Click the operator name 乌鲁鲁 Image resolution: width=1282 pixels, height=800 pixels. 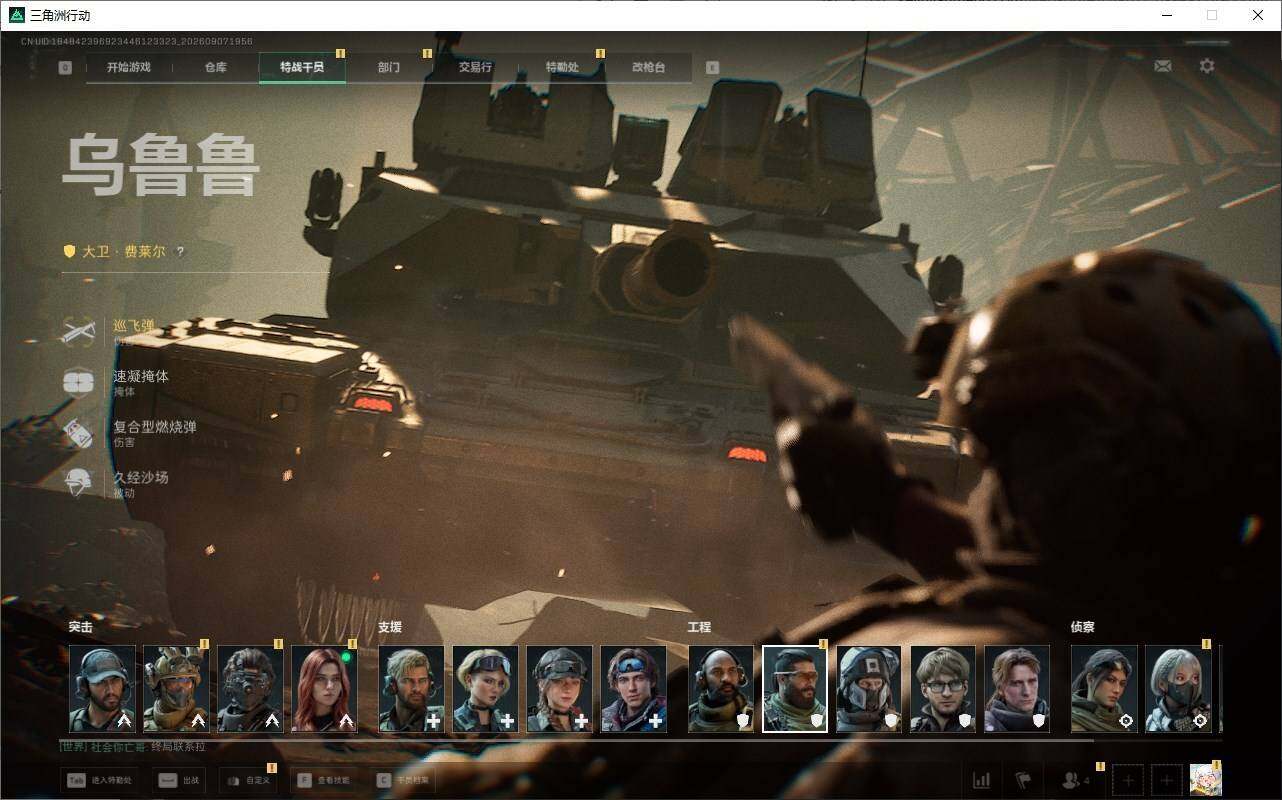pos(161,166)
